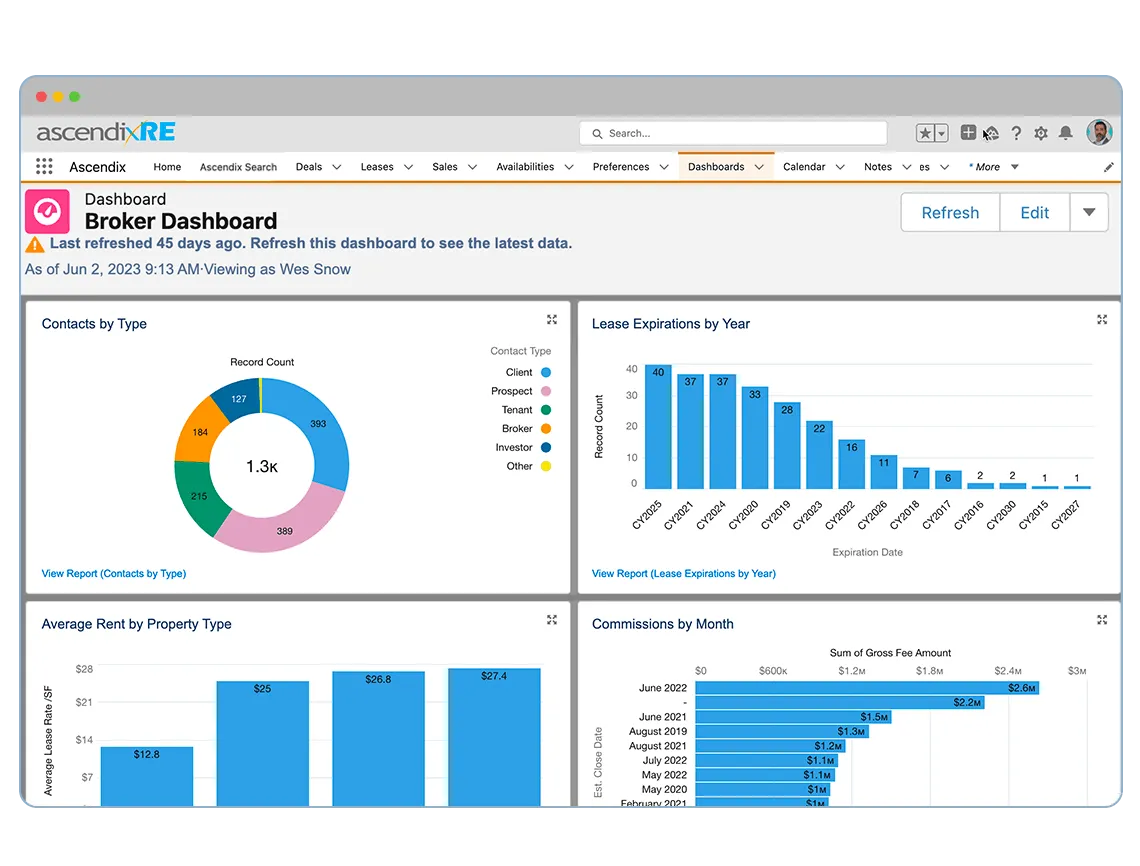Click the Ascendix RE logo
Screen dimensions: 1140x866
(x=106, y=132)
